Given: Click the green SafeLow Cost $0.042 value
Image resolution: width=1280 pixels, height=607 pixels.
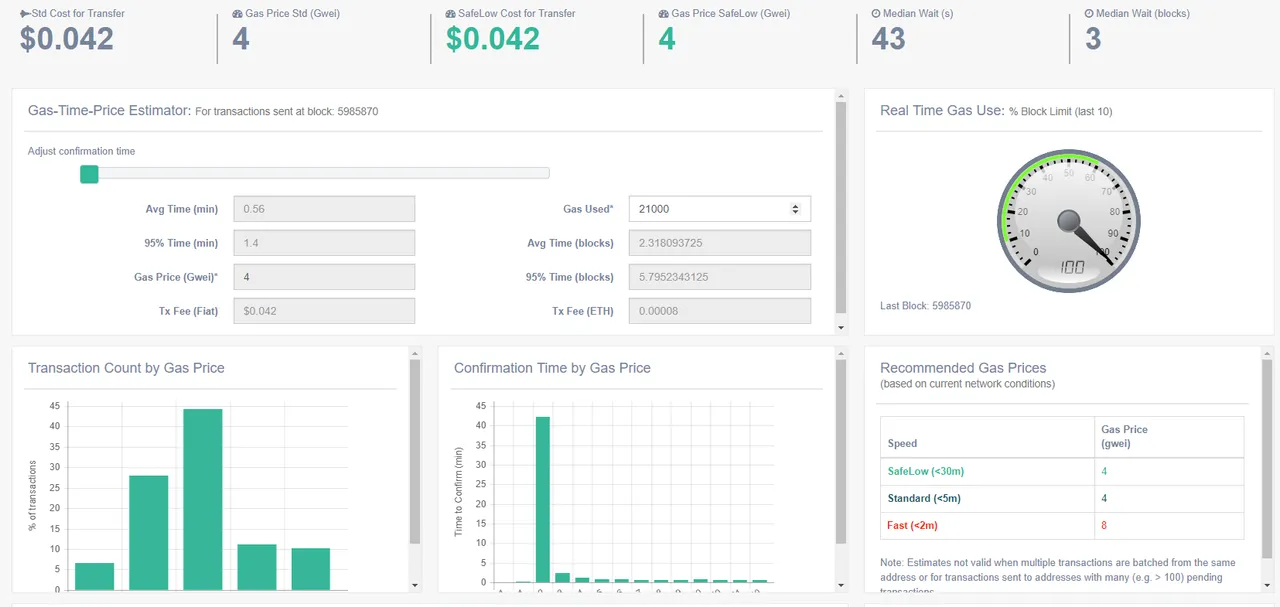Looking at the screenshot, I should (x=493, y=39).
